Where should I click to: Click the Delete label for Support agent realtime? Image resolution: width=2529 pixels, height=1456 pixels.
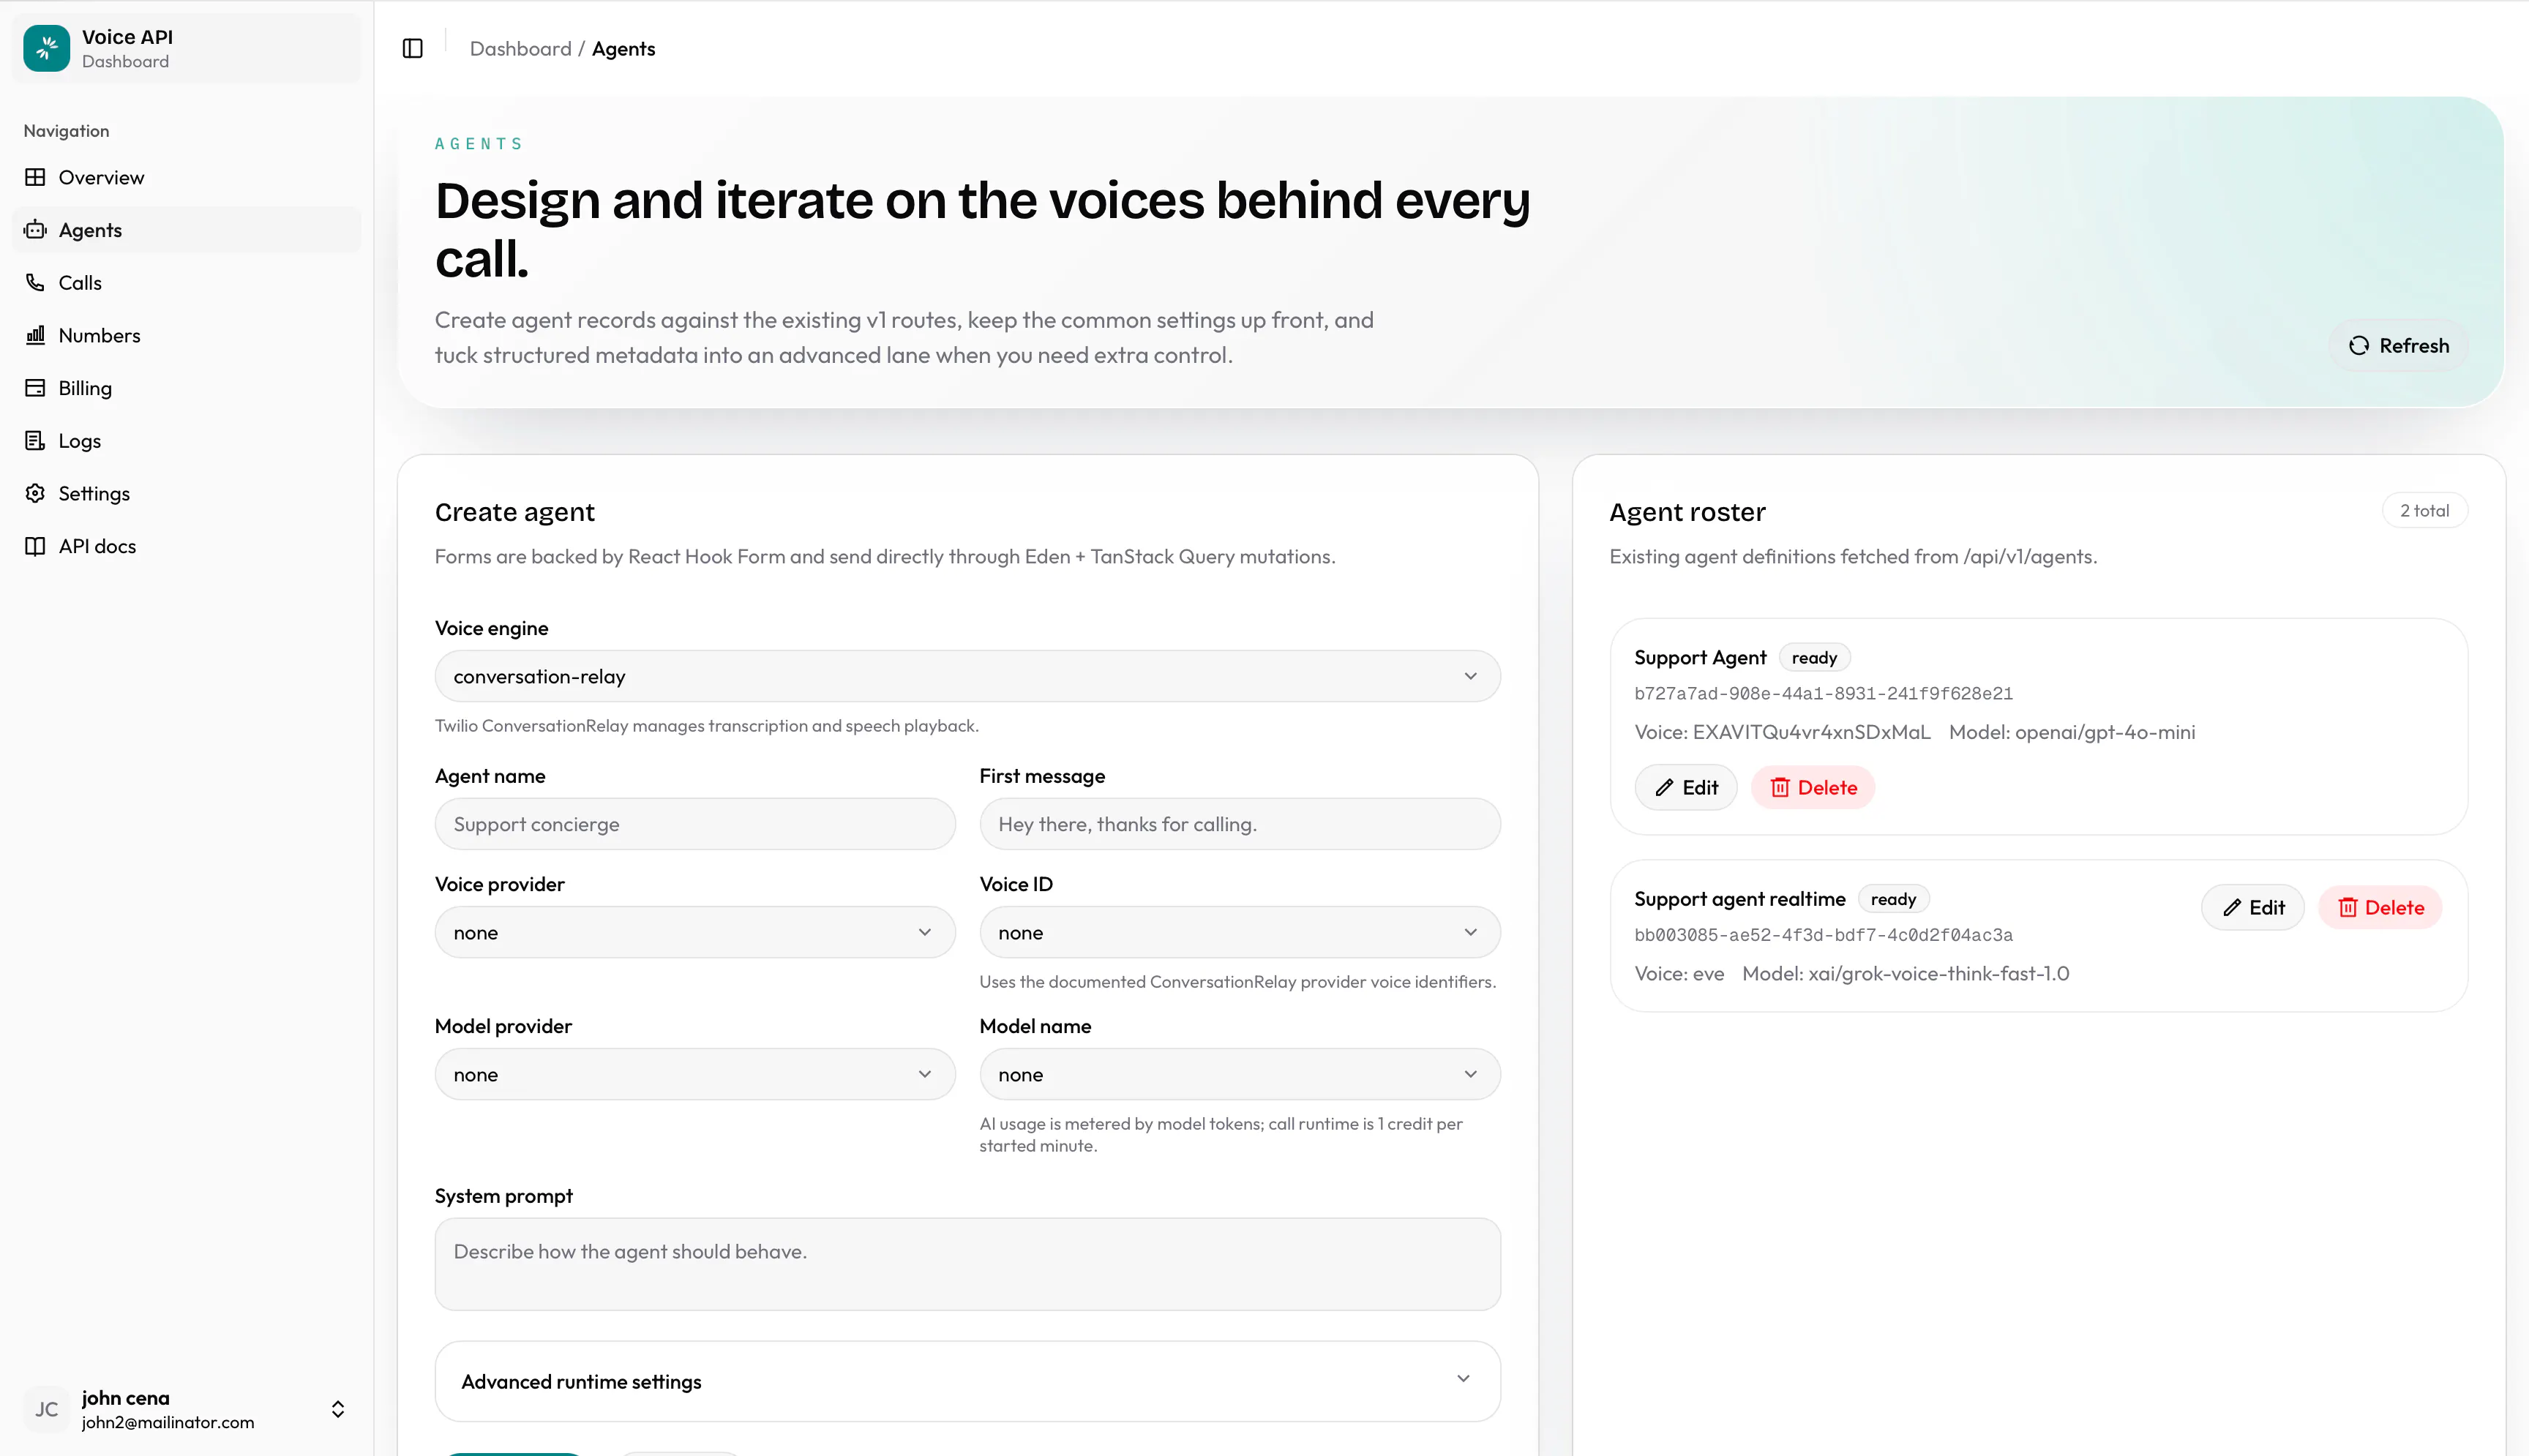[x=2394, y=908]
